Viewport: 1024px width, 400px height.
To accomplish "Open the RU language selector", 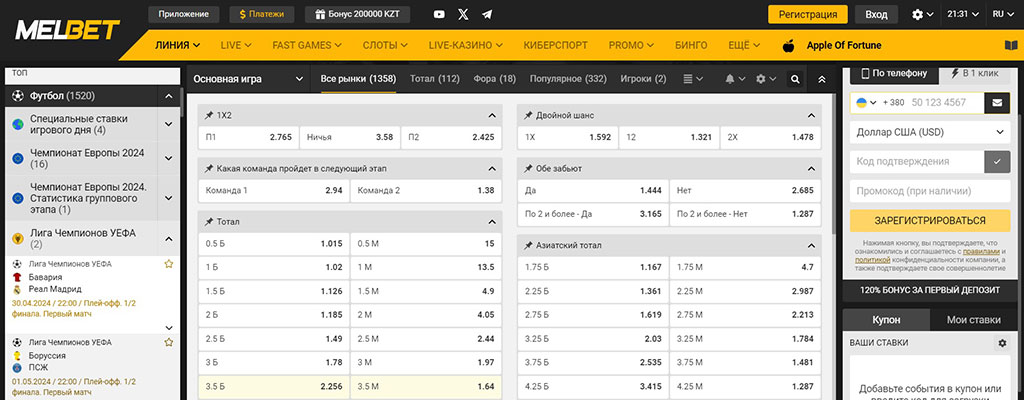I will (1003, 14).
